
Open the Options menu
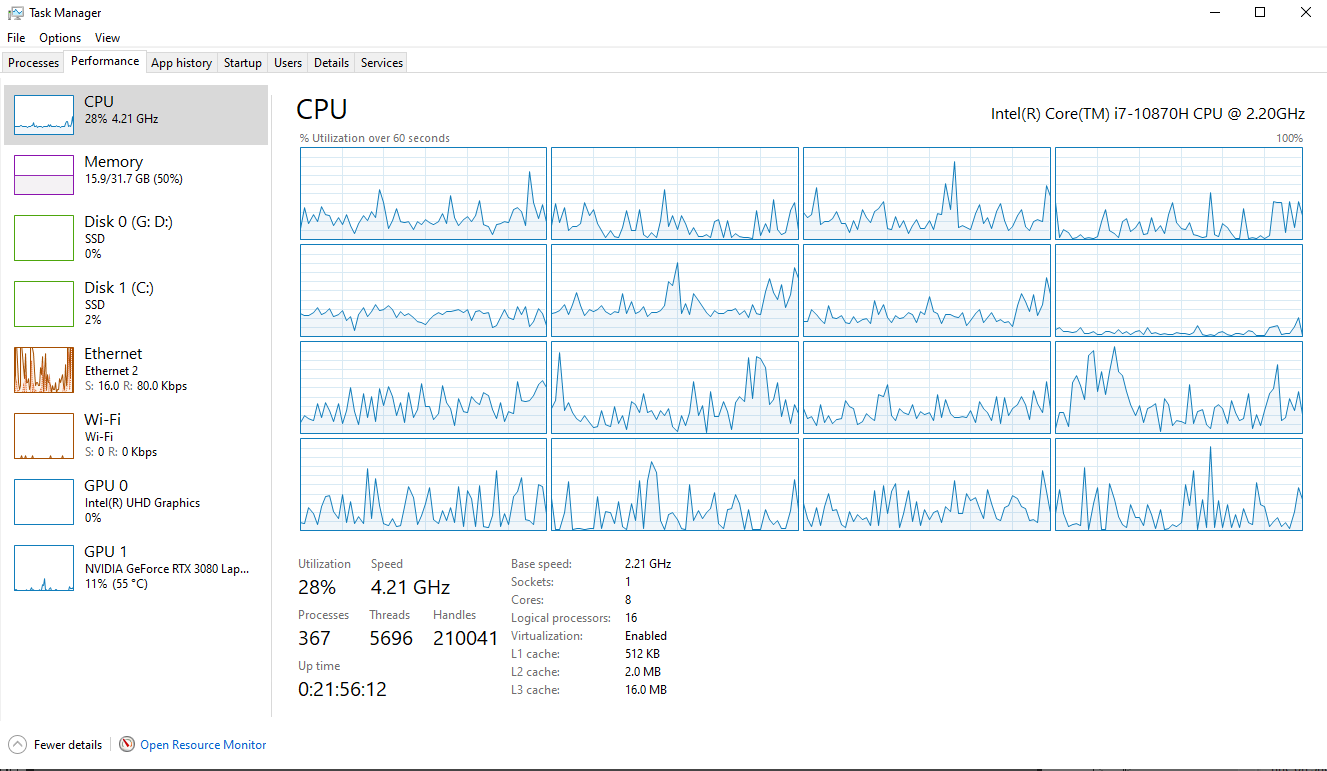coord(59,37)
